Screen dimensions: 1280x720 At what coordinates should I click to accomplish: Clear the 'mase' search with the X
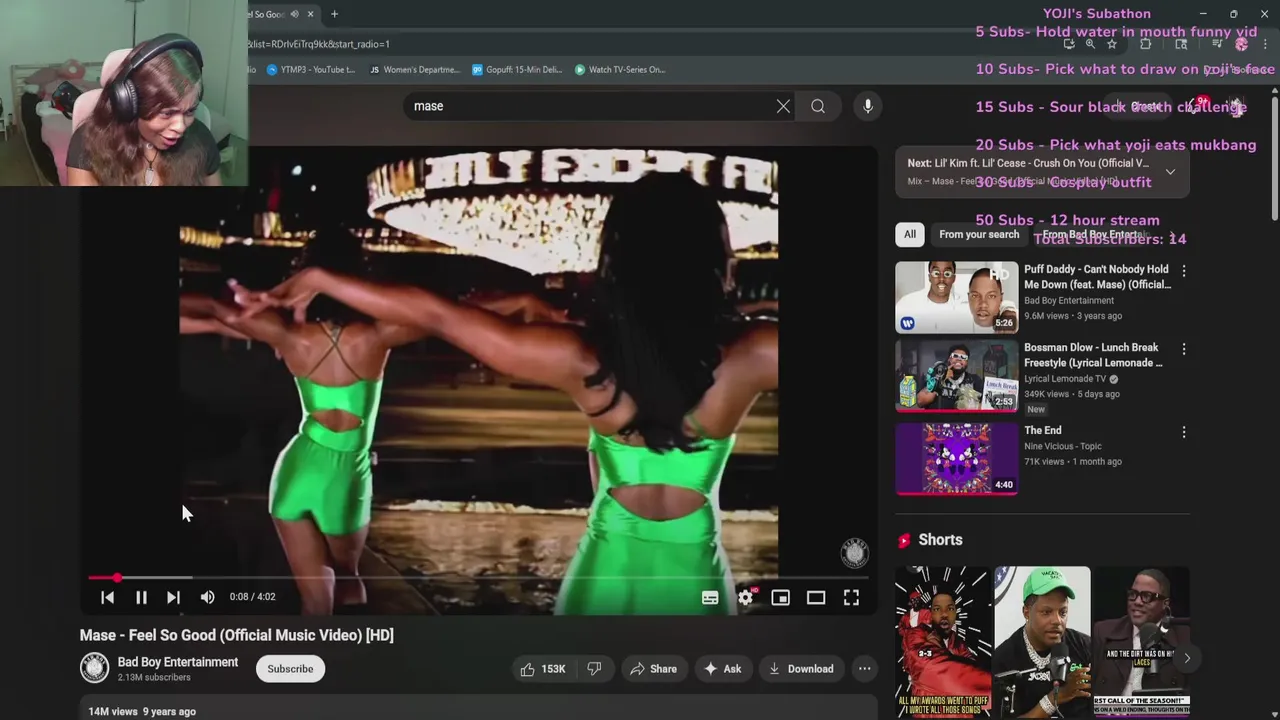tap(783, 106)
